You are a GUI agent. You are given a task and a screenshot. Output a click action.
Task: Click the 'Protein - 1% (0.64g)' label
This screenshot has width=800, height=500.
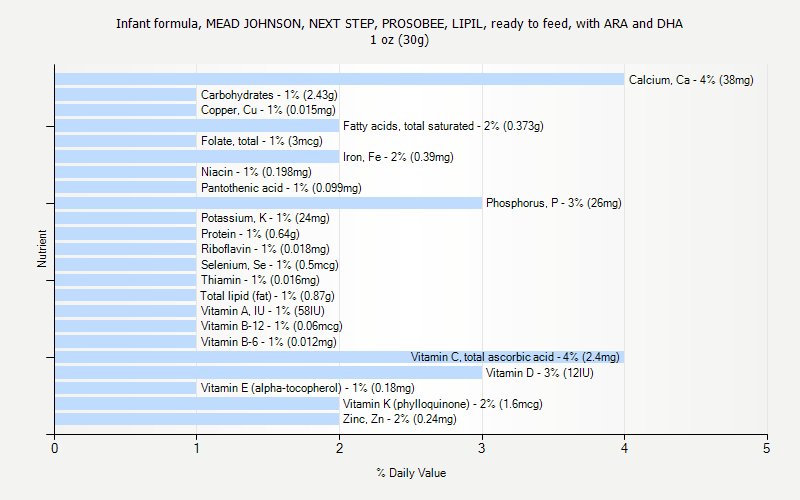click(x=250, y=234)
